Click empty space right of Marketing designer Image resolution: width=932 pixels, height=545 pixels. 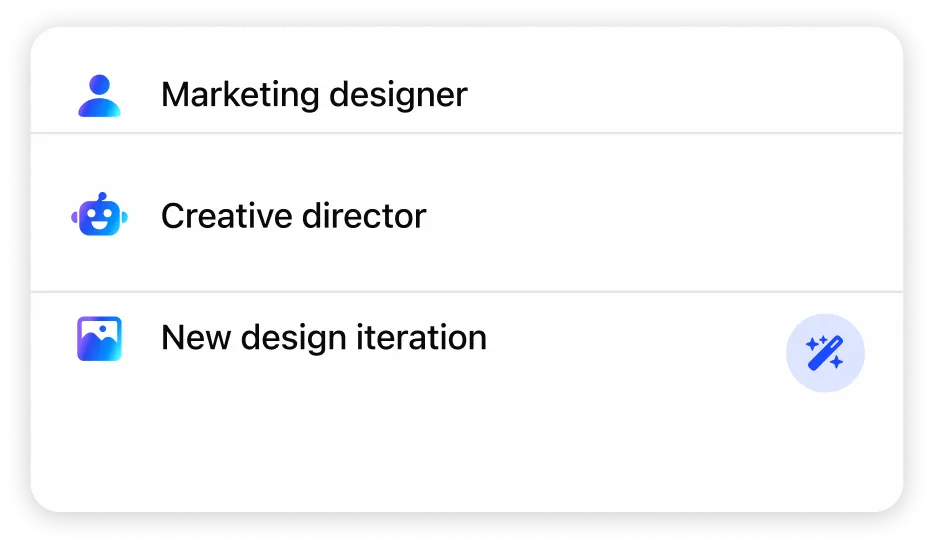pyautogui.click(x=684, y=95)
